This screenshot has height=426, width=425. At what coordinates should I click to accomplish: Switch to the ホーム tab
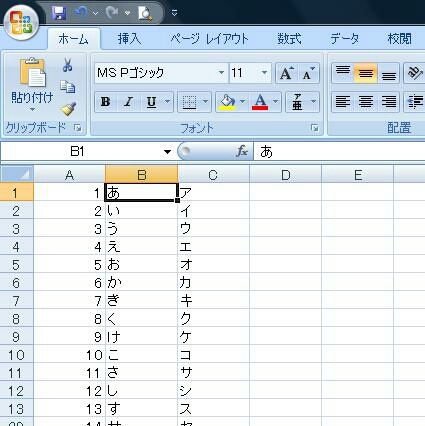pyautogui.click(x=73, y=39)
